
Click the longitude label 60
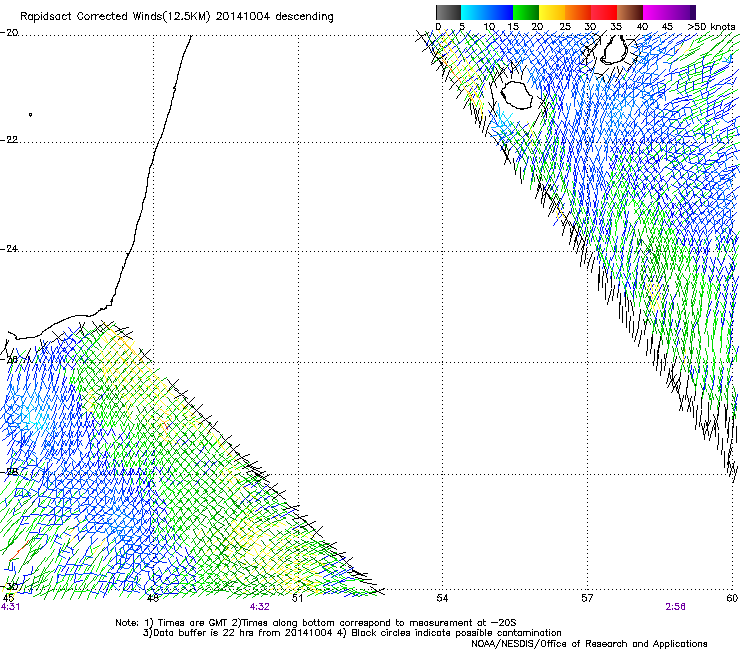coord(732,598)
